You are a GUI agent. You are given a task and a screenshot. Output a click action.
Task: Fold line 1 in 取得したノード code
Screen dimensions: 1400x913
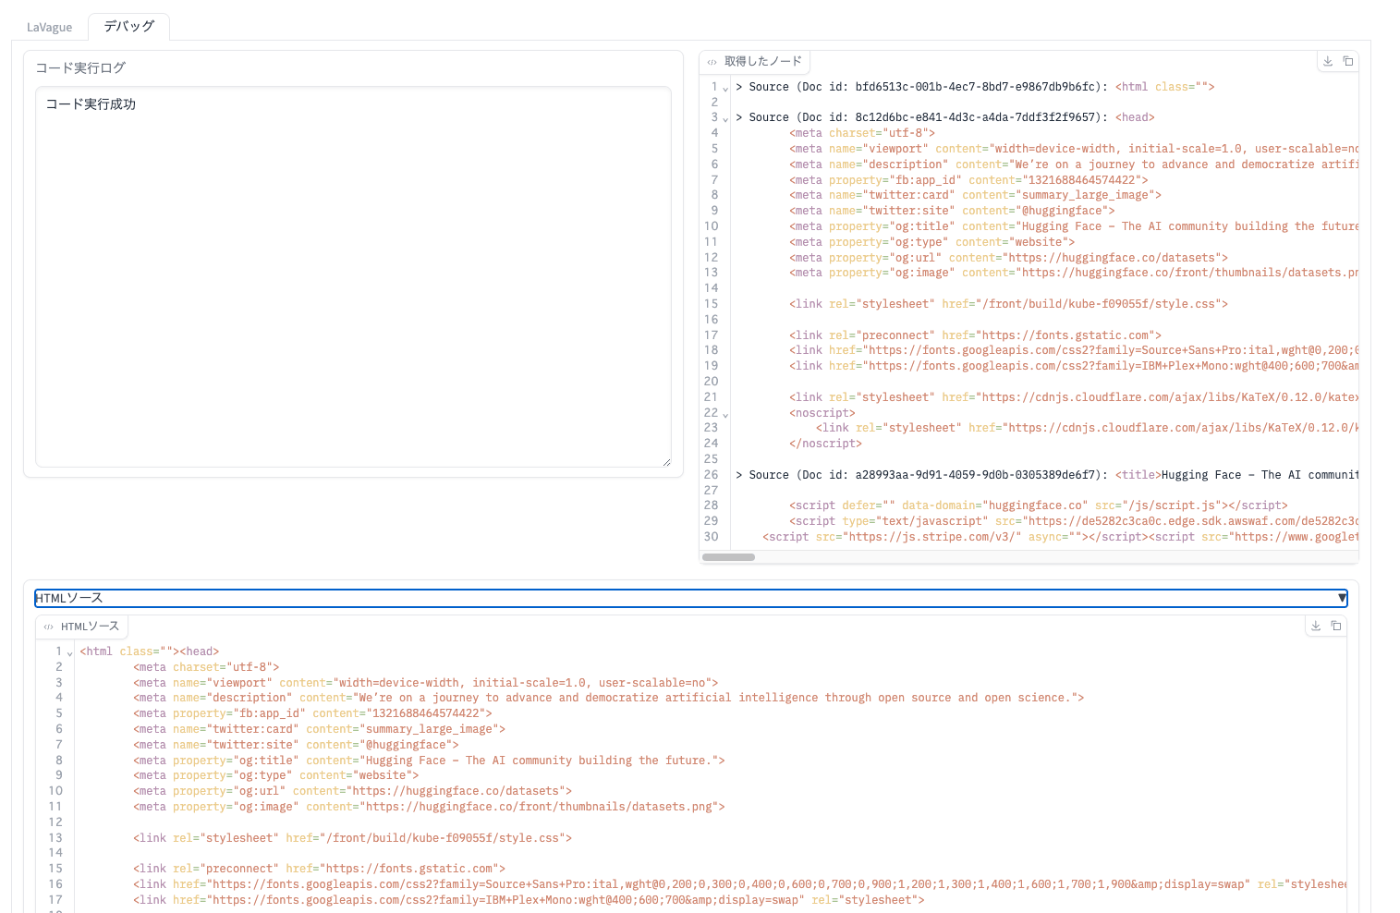coord(725,88)
